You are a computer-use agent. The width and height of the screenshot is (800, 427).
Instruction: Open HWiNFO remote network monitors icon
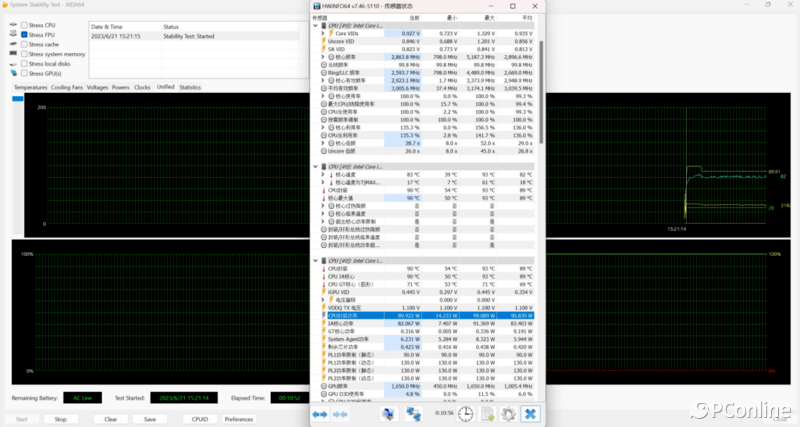tap(413, 414)
